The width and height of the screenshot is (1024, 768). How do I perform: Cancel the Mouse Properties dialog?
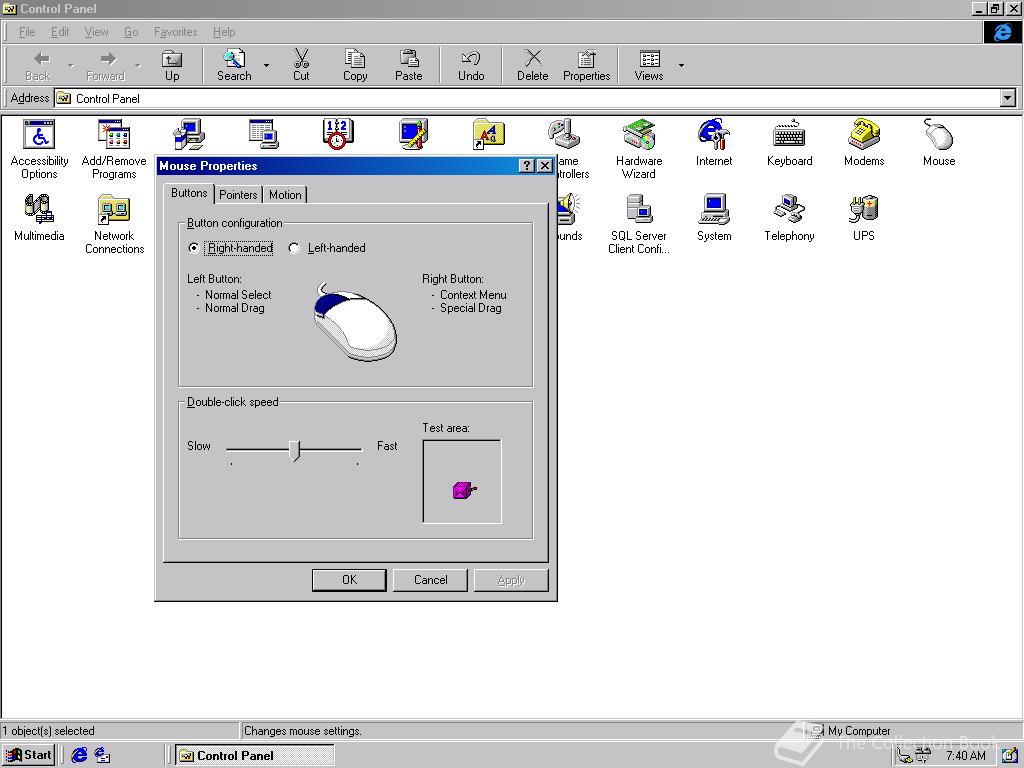click(430, 579)
